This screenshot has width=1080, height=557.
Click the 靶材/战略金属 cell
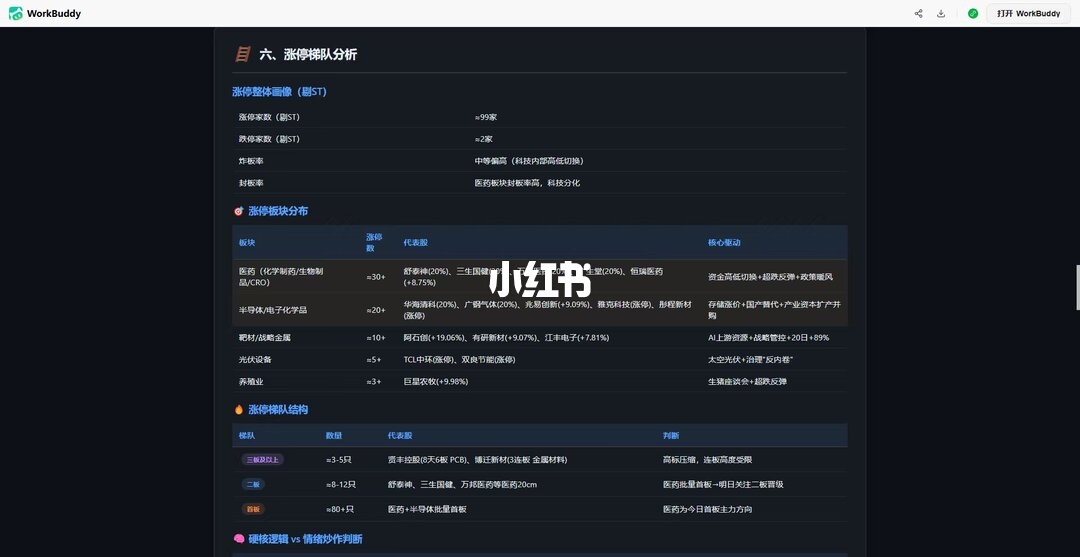(x=266, y=337)
